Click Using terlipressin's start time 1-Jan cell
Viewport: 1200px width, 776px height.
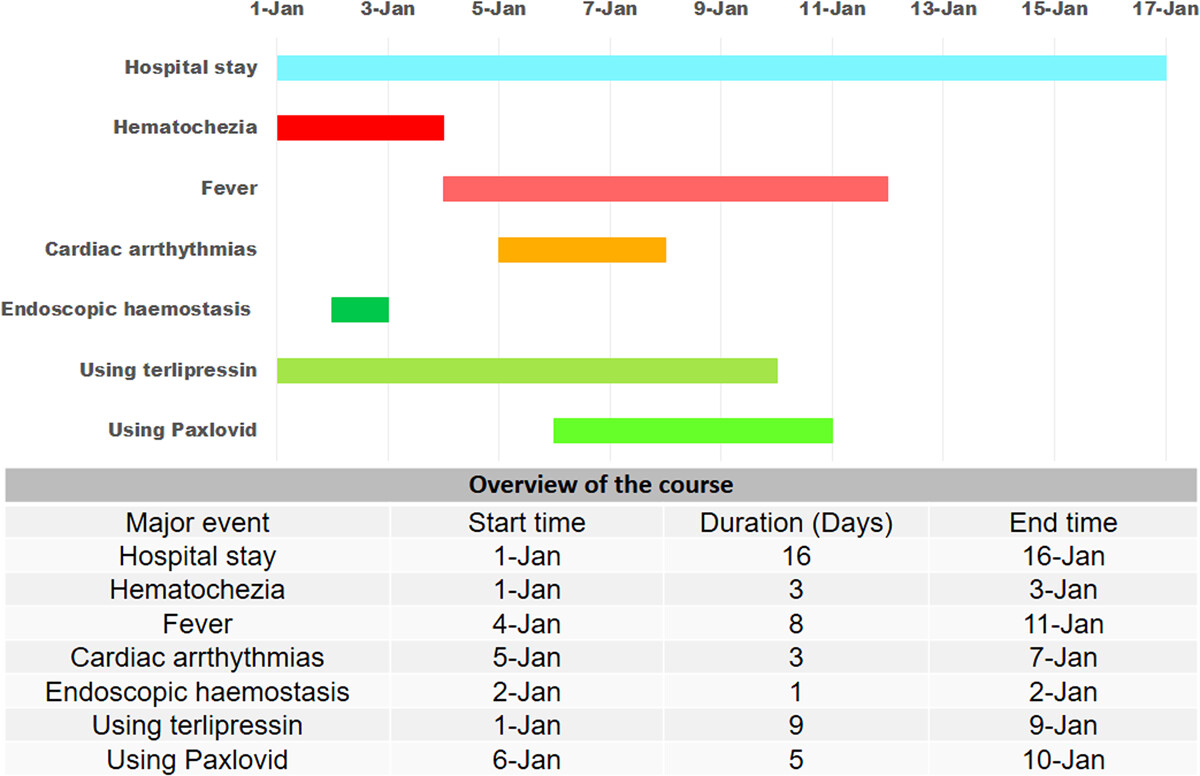[527, 726]
